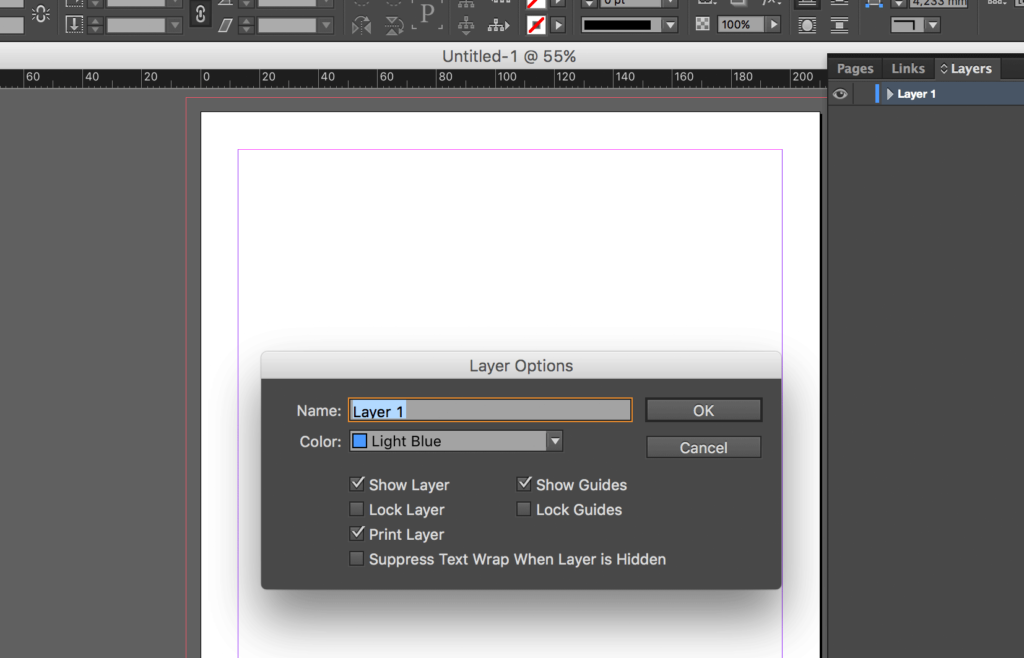Click the shear icon in Control panel
1024x658 pixels.
click(x=225, y=25)
